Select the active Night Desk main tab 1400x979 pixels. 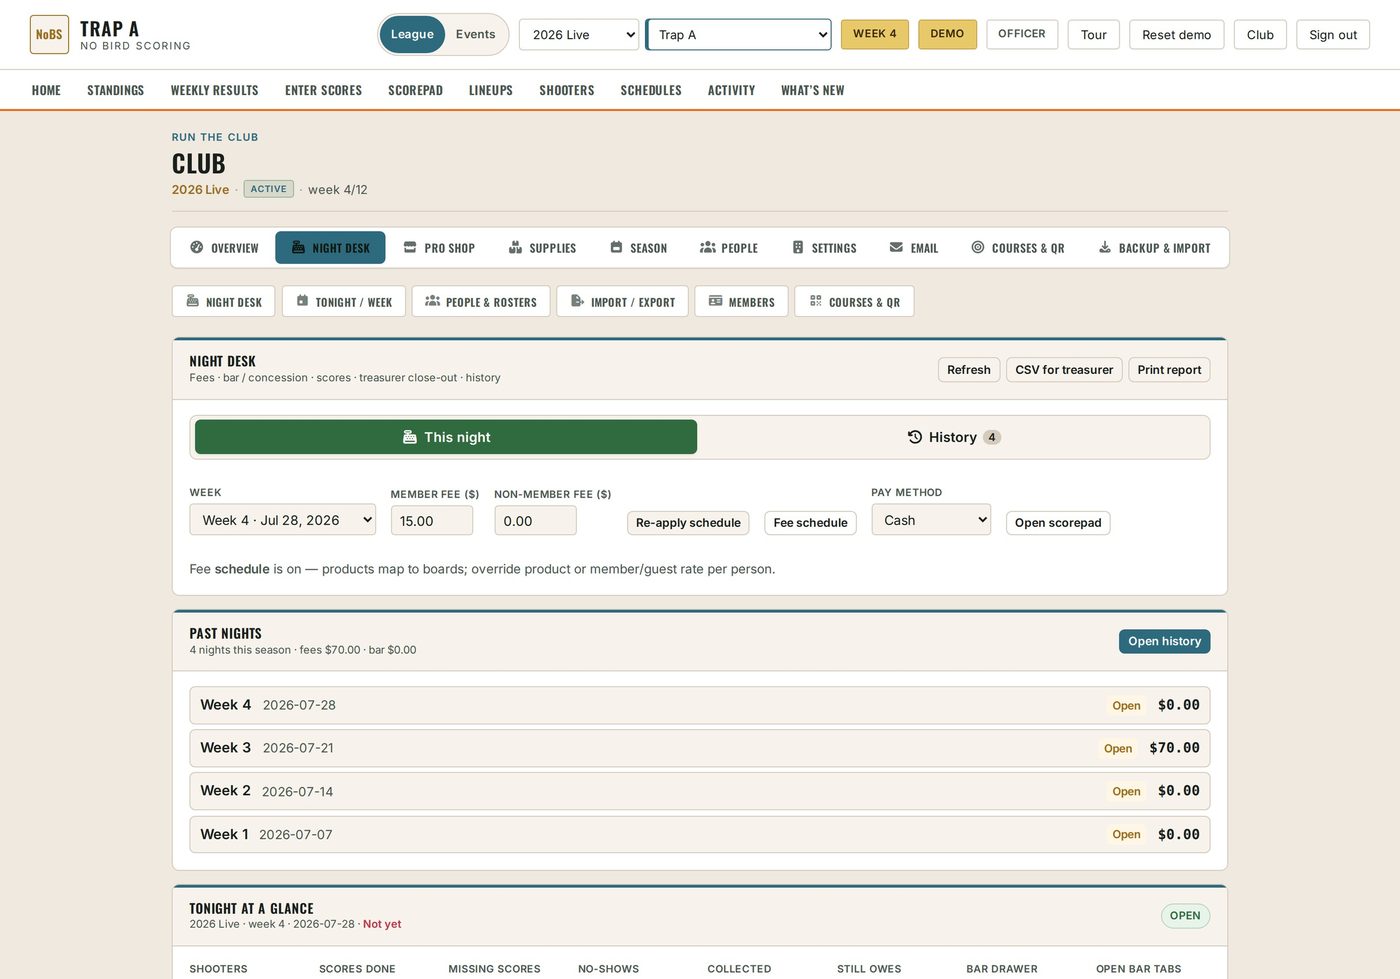pyautogui.click(x=330, y=247)
